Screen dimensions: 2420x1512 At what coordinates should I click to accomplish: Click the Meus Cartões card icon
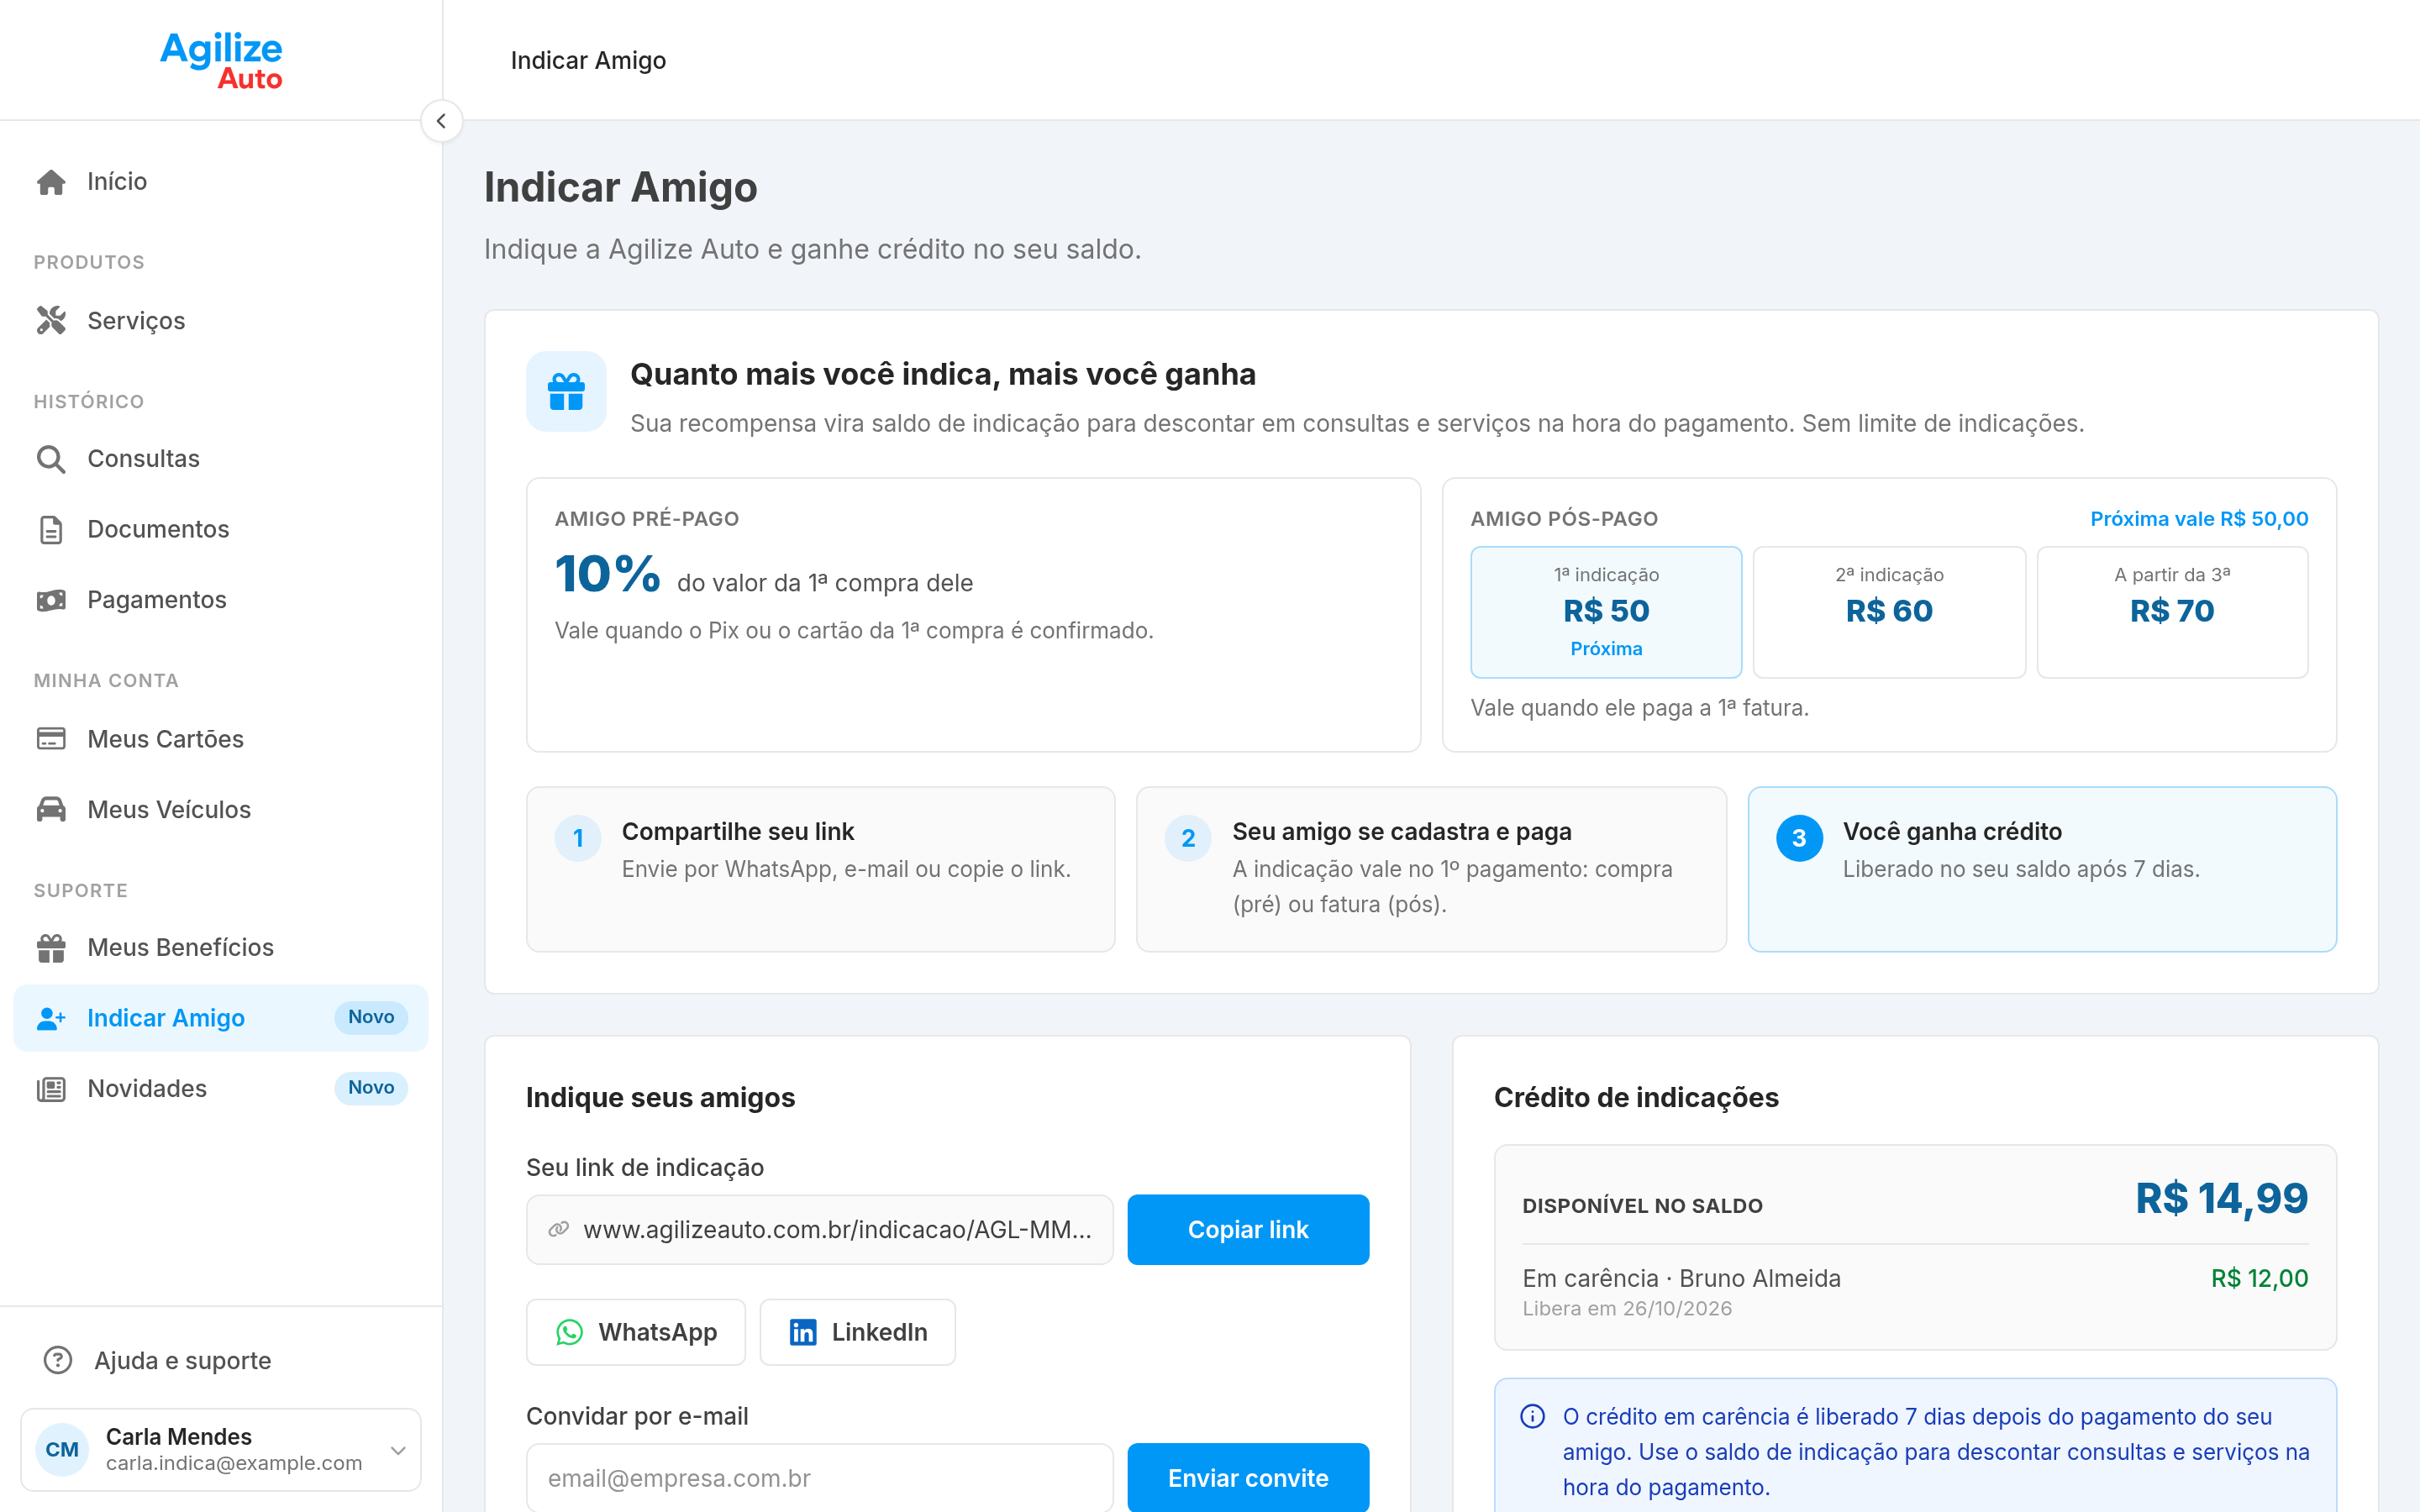(x=51, y=739)
